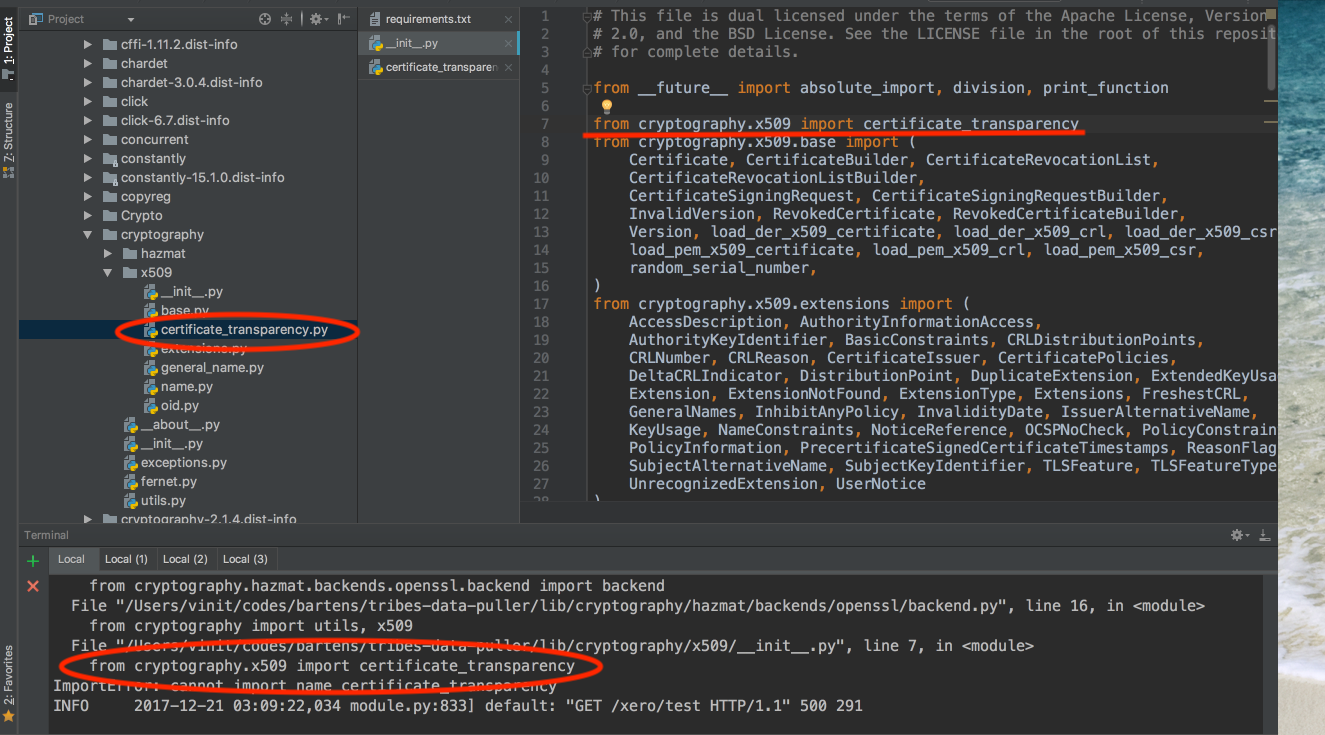Image resolution: width=1325 pixels, height=735 pixels.
Task: Switch to the certificate_transparency editor tab
Action: click(x=439, y=67)
